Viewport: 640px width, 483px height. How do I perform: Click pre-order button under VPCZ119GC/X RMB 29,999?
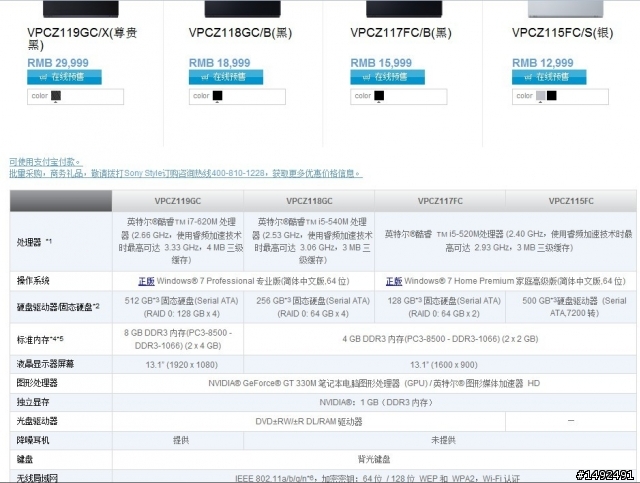(64, 77)
